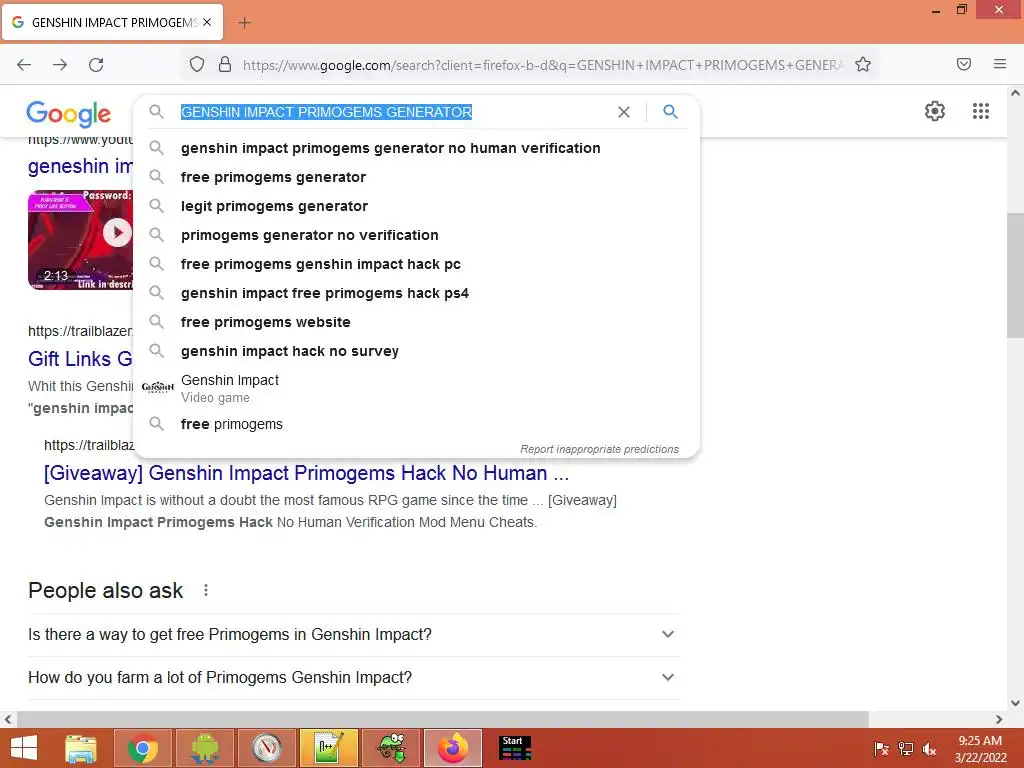Screen dimensions: 1024x768
Task: Open the clock showing 9:25 AM
Action: click(x=980, y=748)
